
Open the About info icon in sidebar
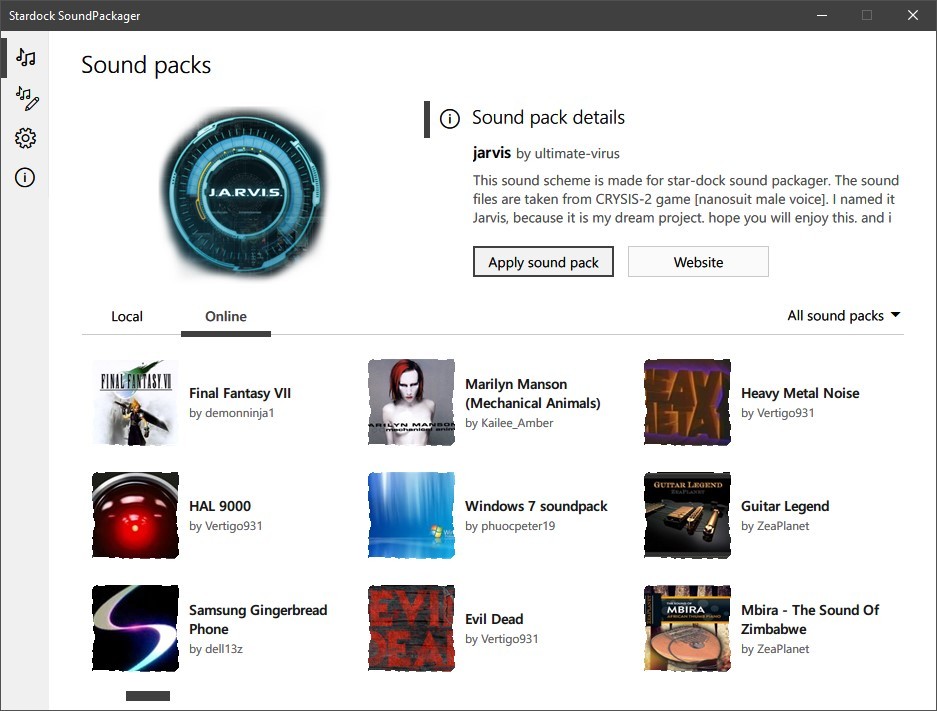click(x=25, y=177)
